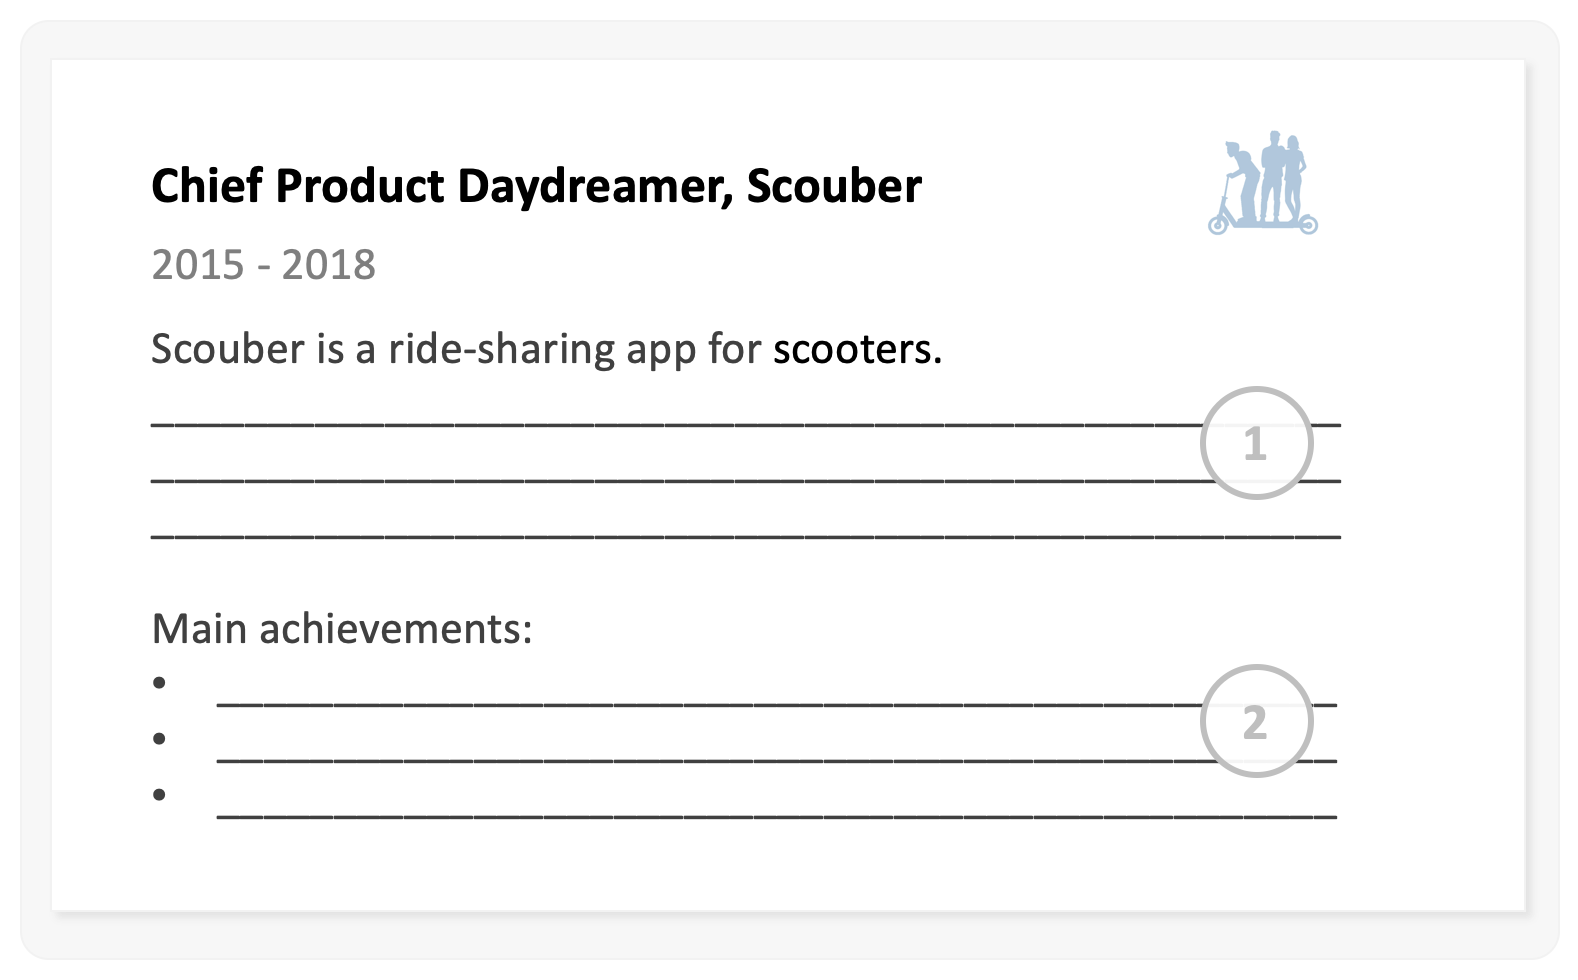Click the second achievement bullet's blank line
Screen dimensions: 1578x980
pos(700,758)
